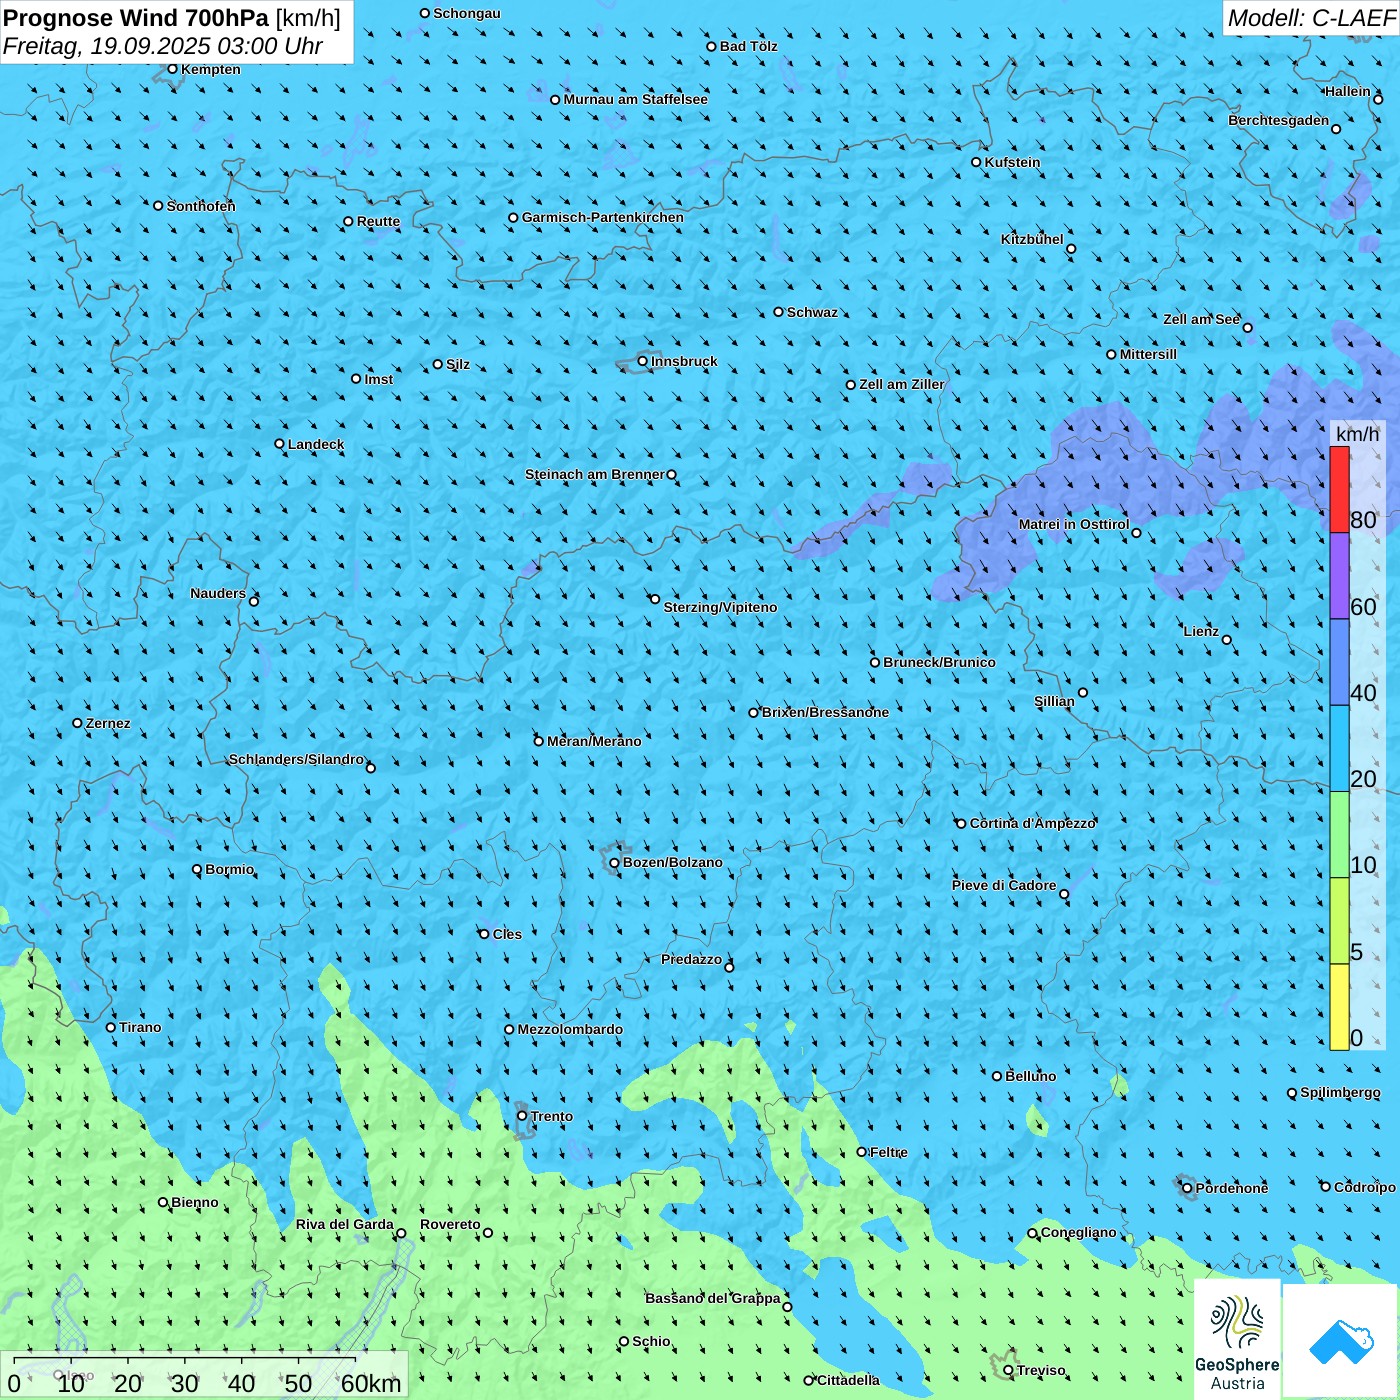Click the 'Brixen/Bressanone' label
Screen dimensions: 1400x1400
pyautogui.click(x=826, y=712)
